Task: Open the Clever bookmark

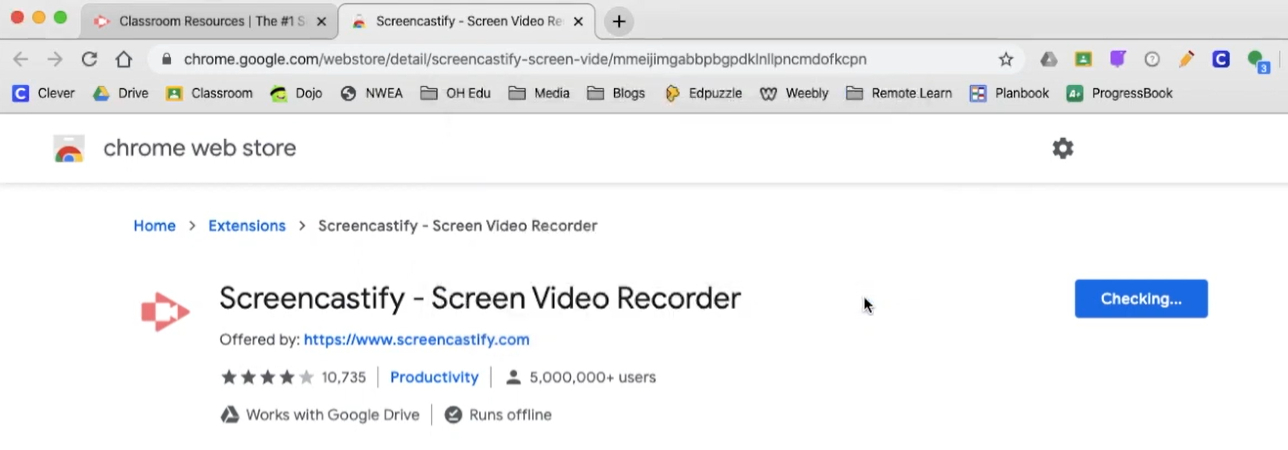Action: (43, 93)
